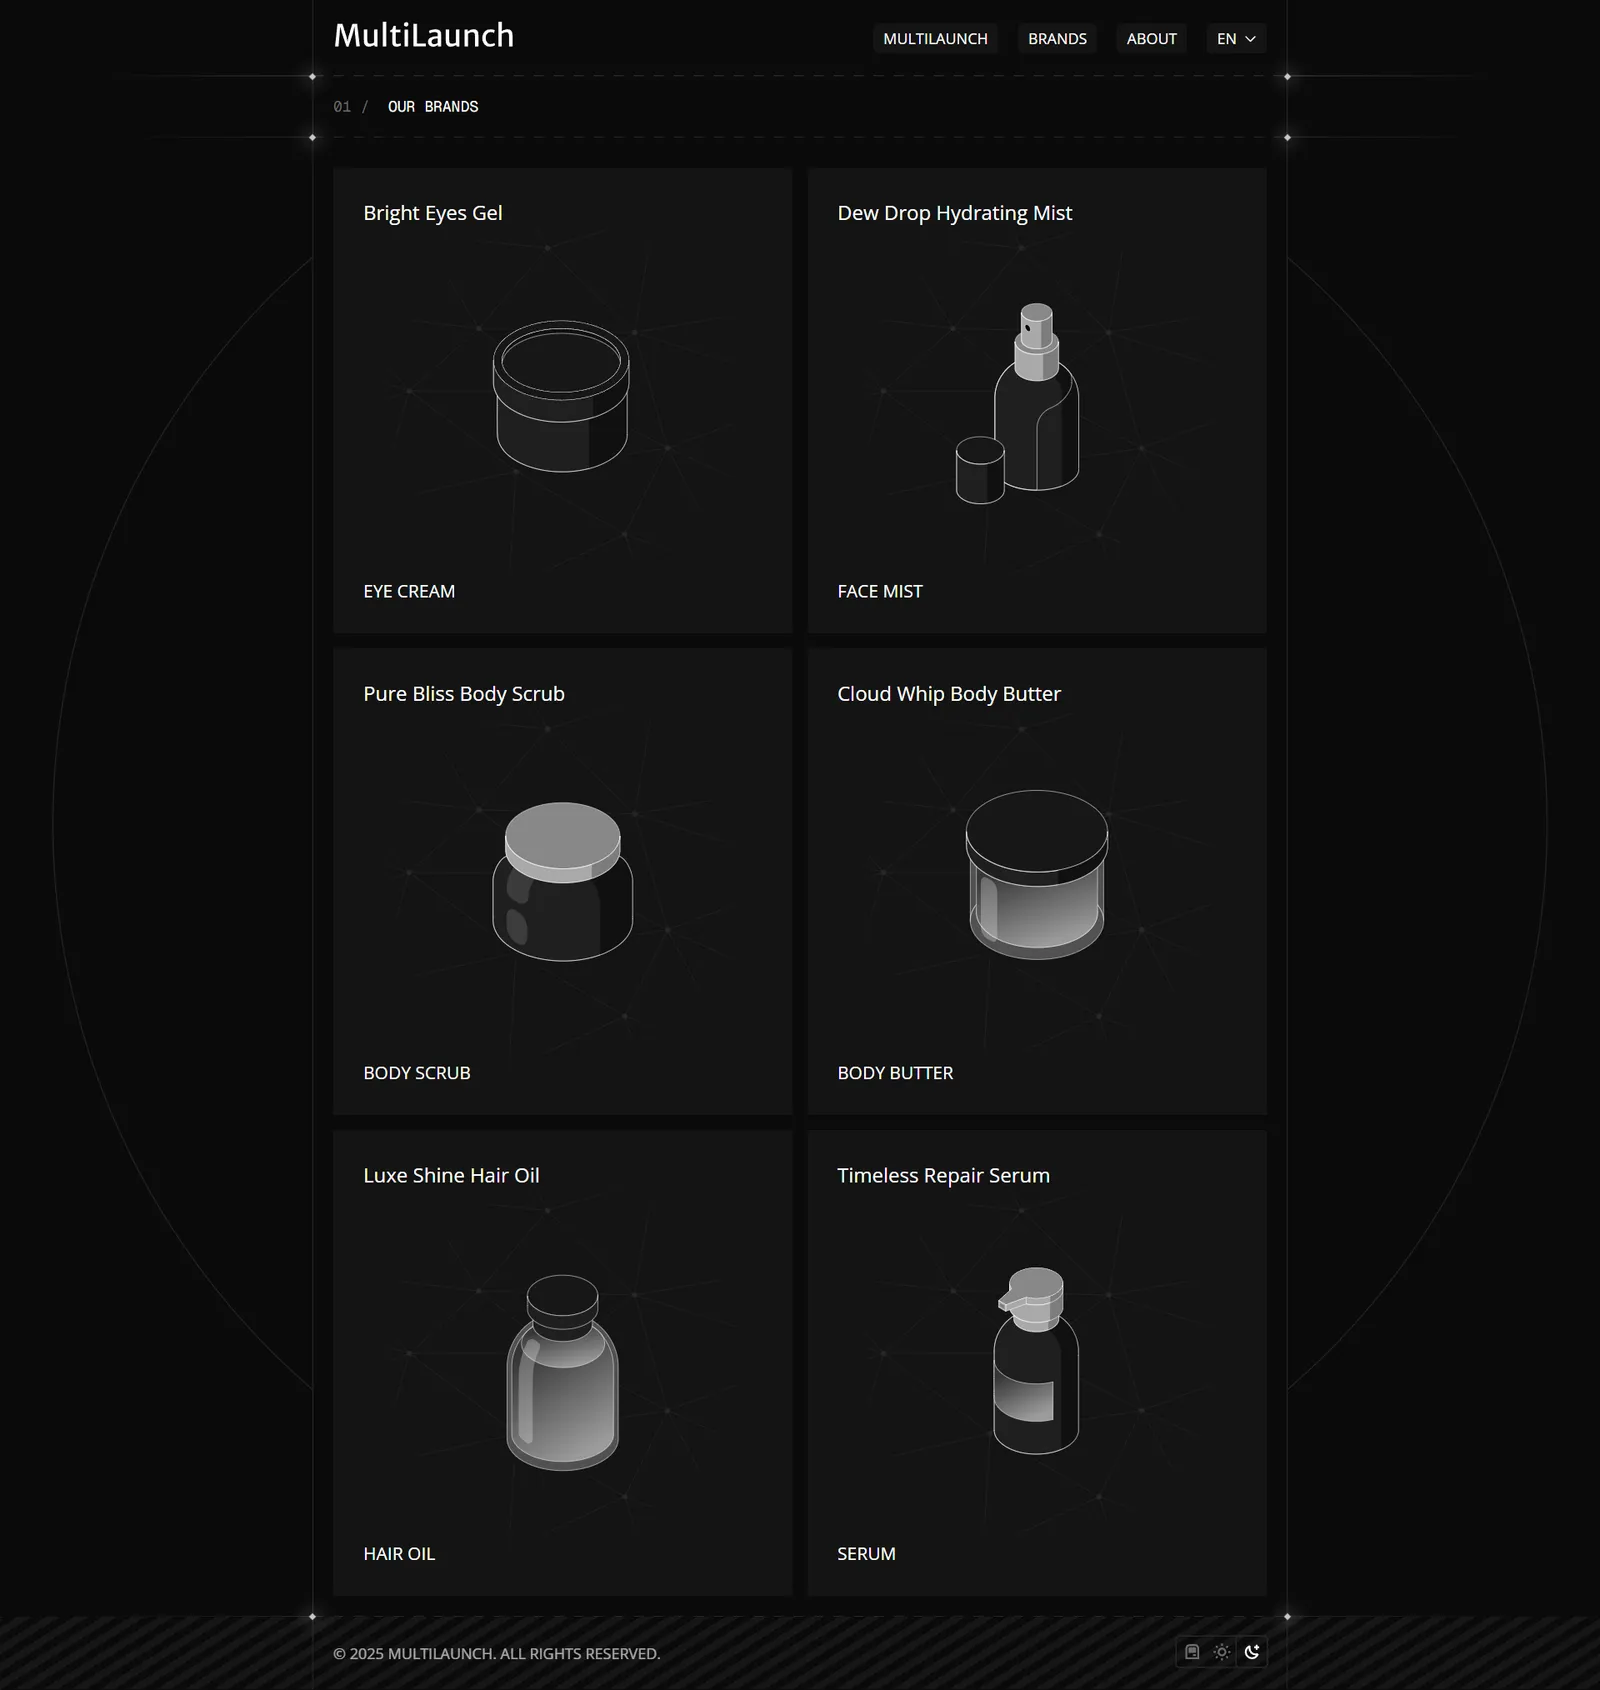Viewport: 1600px width, 1690px height.
Task: Click the MultiLaunch logo in the header
Action: (x=424, y=36)
